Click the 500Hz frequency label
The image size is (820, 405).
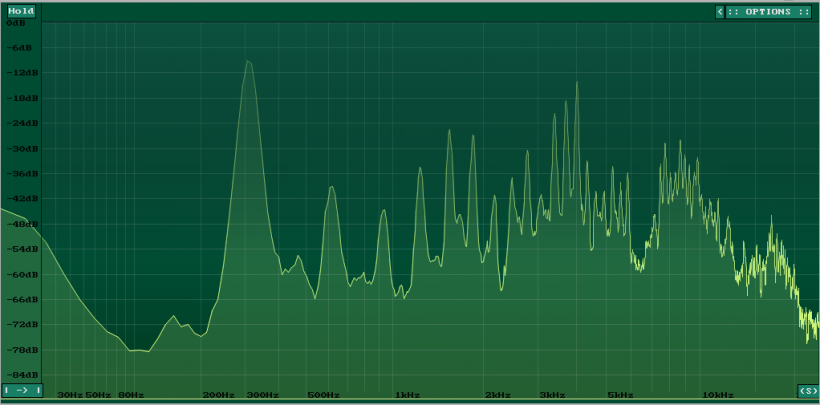[x=324, y=395]
